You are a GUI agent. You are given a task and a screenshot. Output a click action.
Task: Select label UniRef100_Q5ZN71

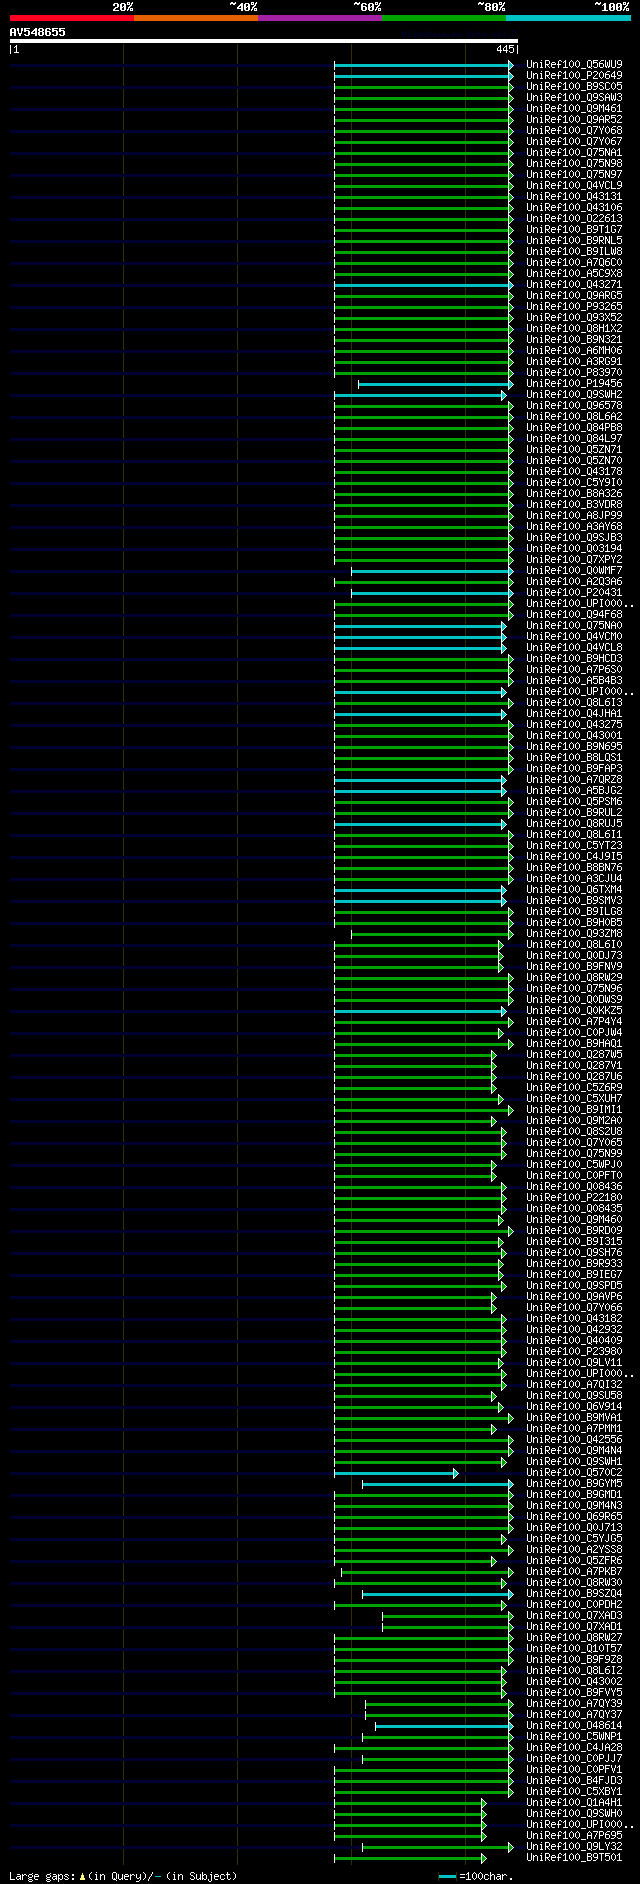coord(574,449)
